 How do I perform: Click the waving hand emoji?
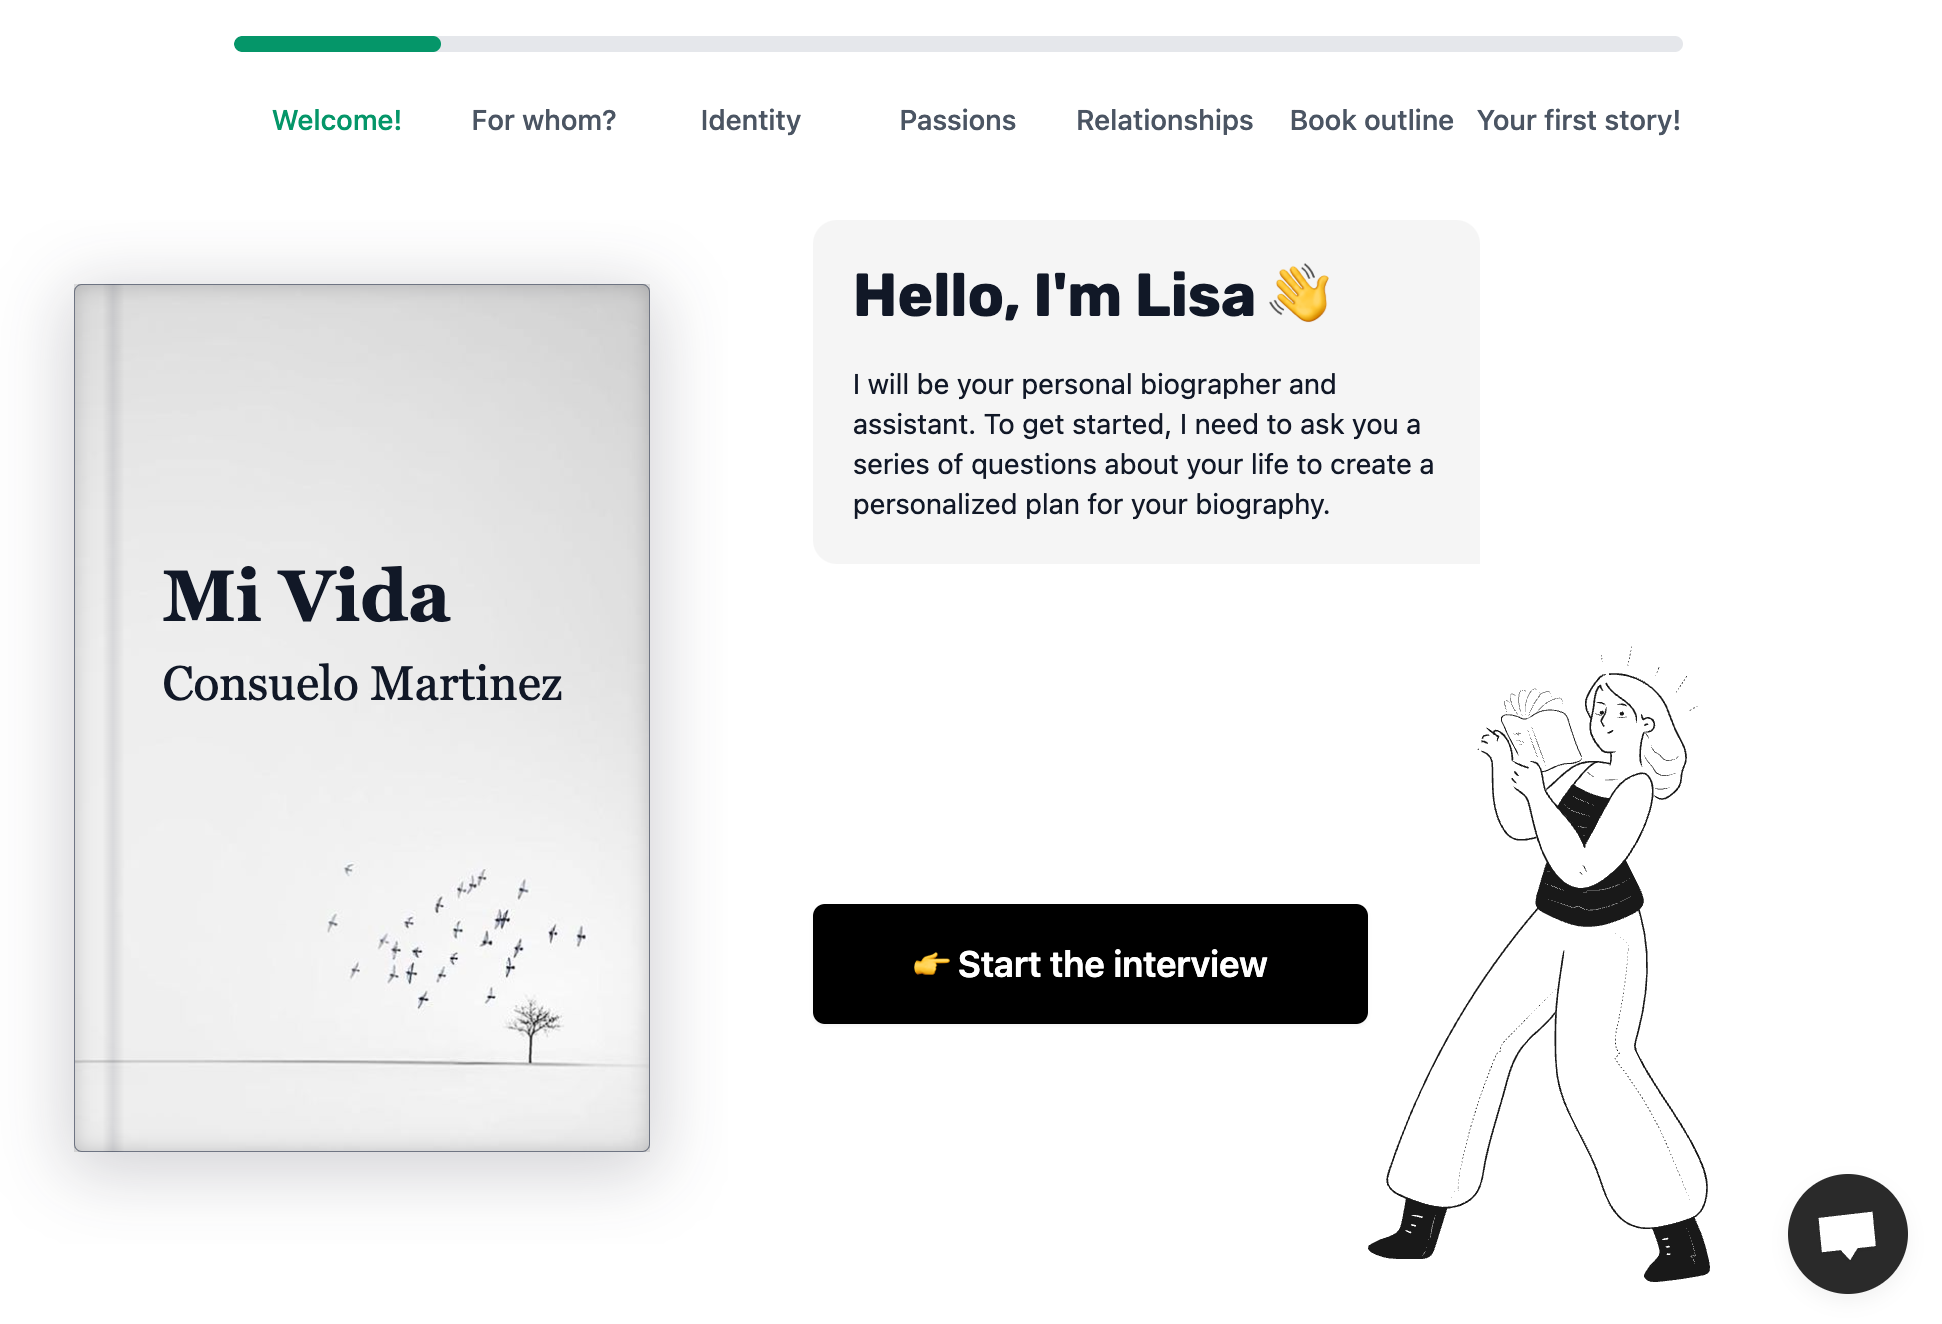[x=1300, y=294]
